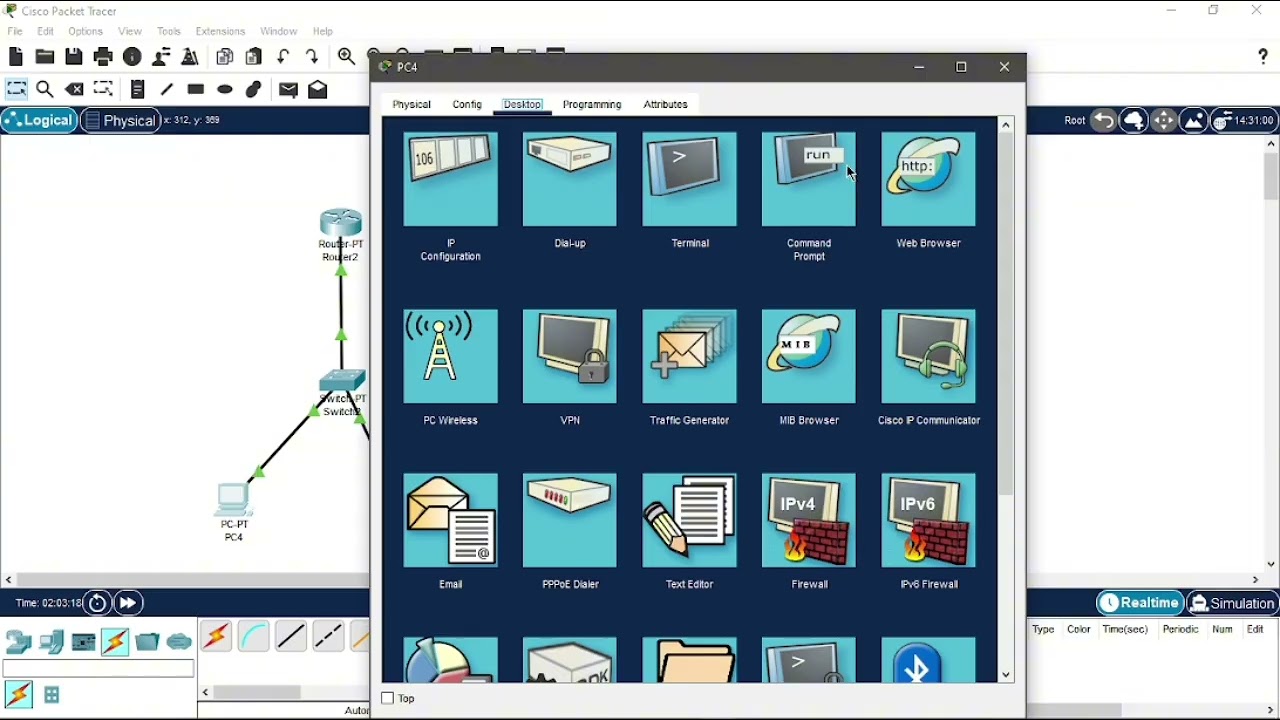
Task: Open IP Configuration on PC4 desktop
Action: [x=450, y=180]
